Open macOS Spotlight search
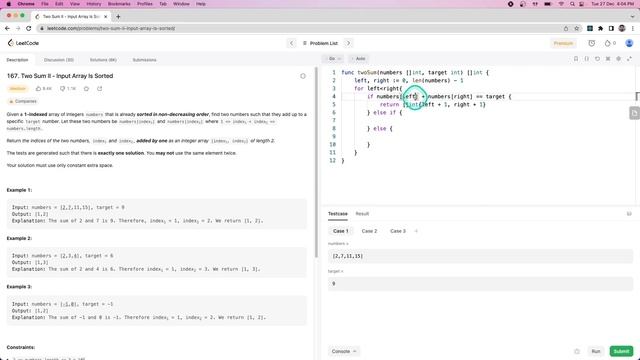 click(572, 4)
